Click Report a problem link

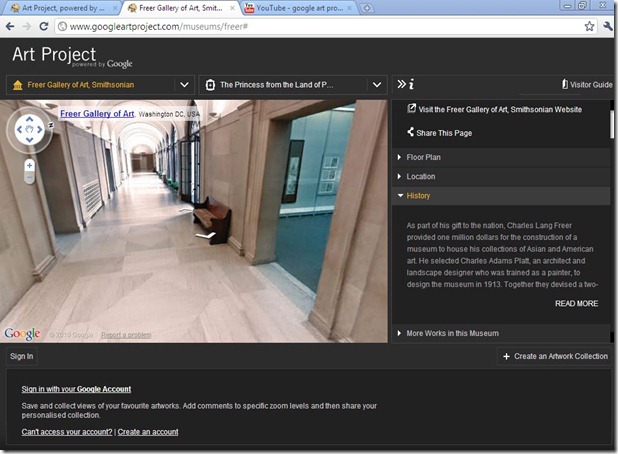[x=126, y=335]
